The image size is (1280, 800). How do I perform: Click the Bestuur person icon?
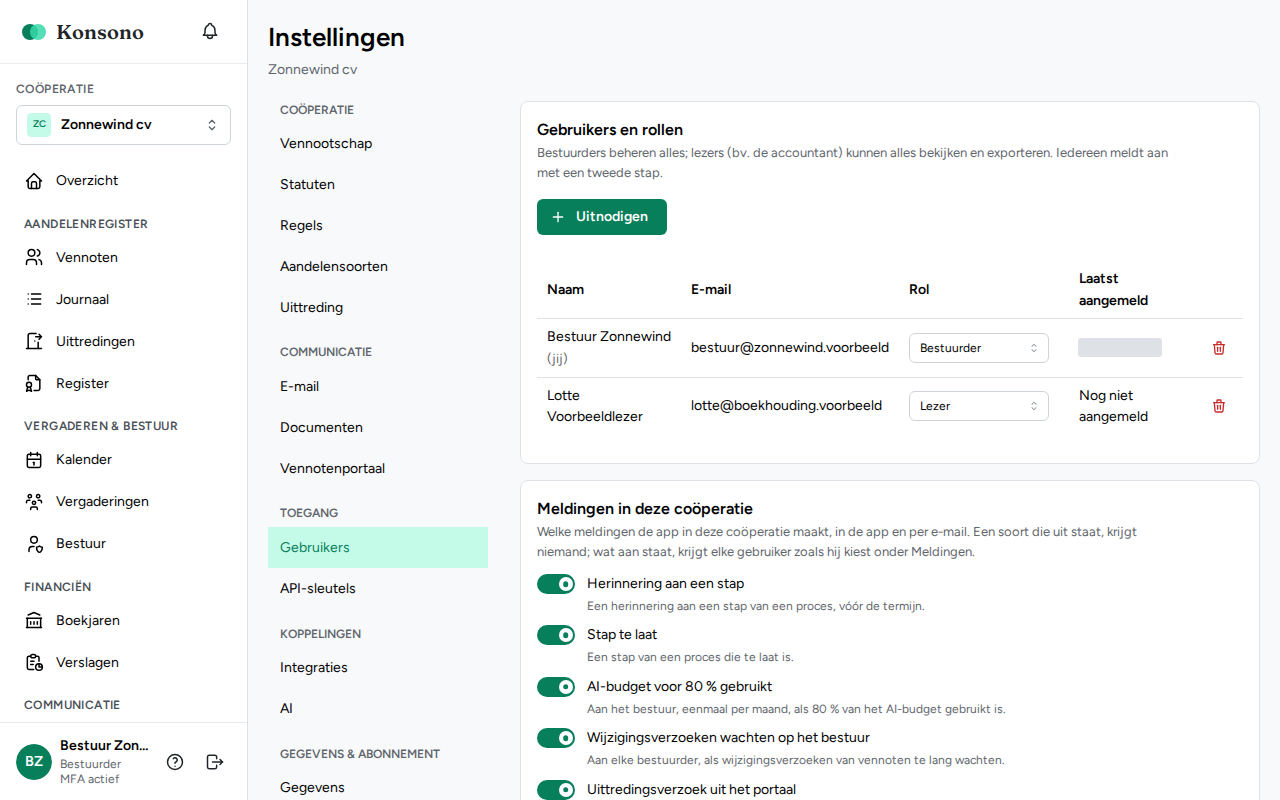coord(34,544)
